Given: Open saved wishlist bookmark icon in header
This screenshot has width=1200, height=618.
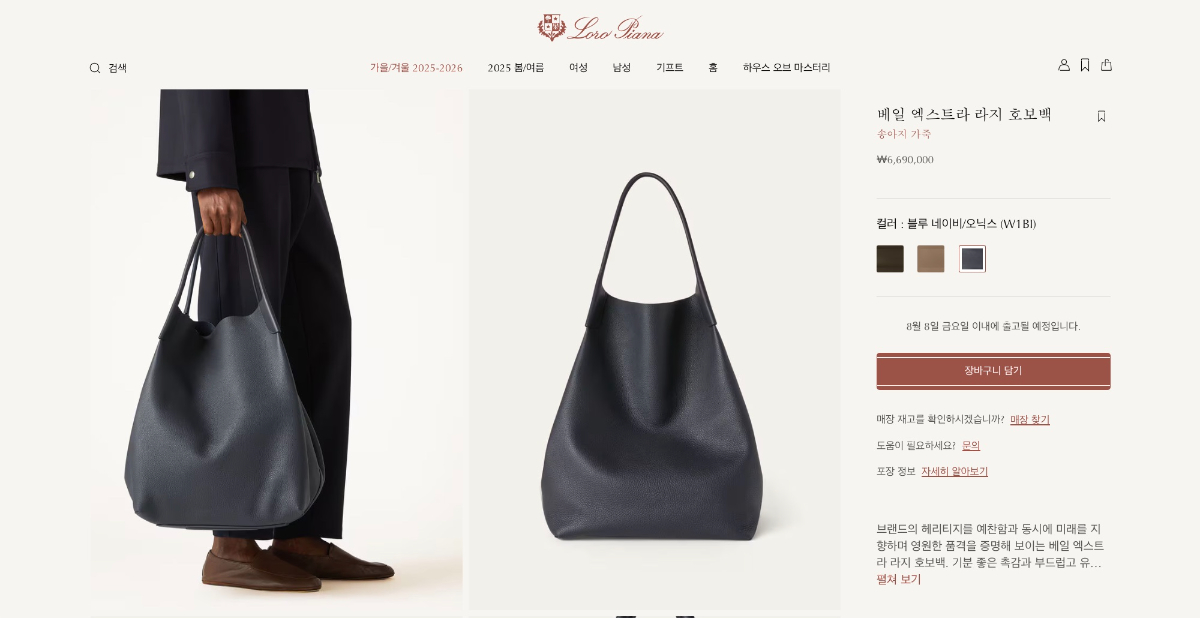Looking at the screenshot, I should click(1085, 65).
